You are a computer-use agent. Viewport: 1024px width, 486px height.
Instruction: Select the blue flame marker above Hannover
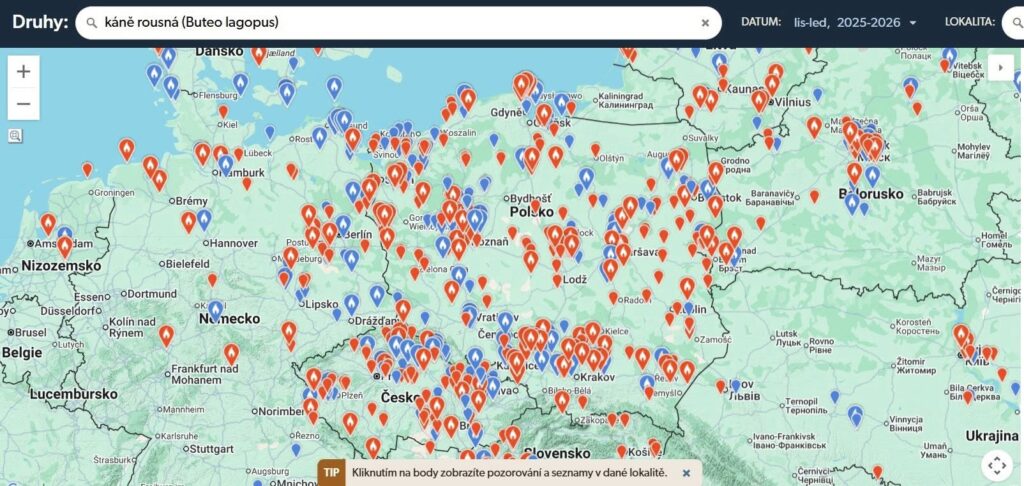[204, 219]
